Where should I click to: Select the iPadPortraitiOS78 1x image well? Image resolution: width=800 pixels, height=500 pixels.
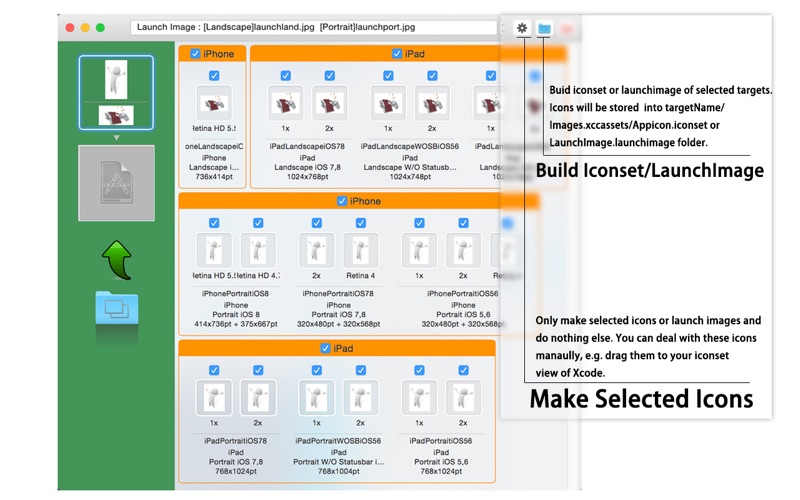(214, 397)
